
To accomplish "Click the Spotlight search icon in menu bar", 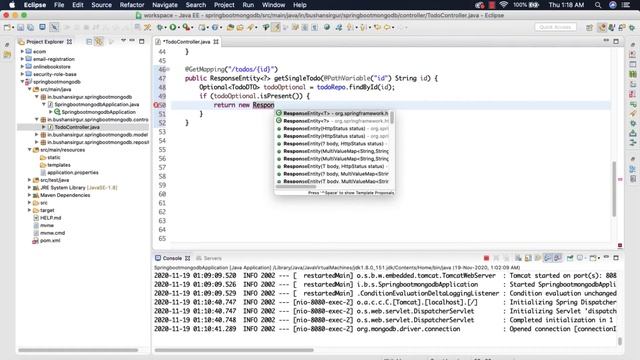I will pyautogui.click(x=598, y=5).
